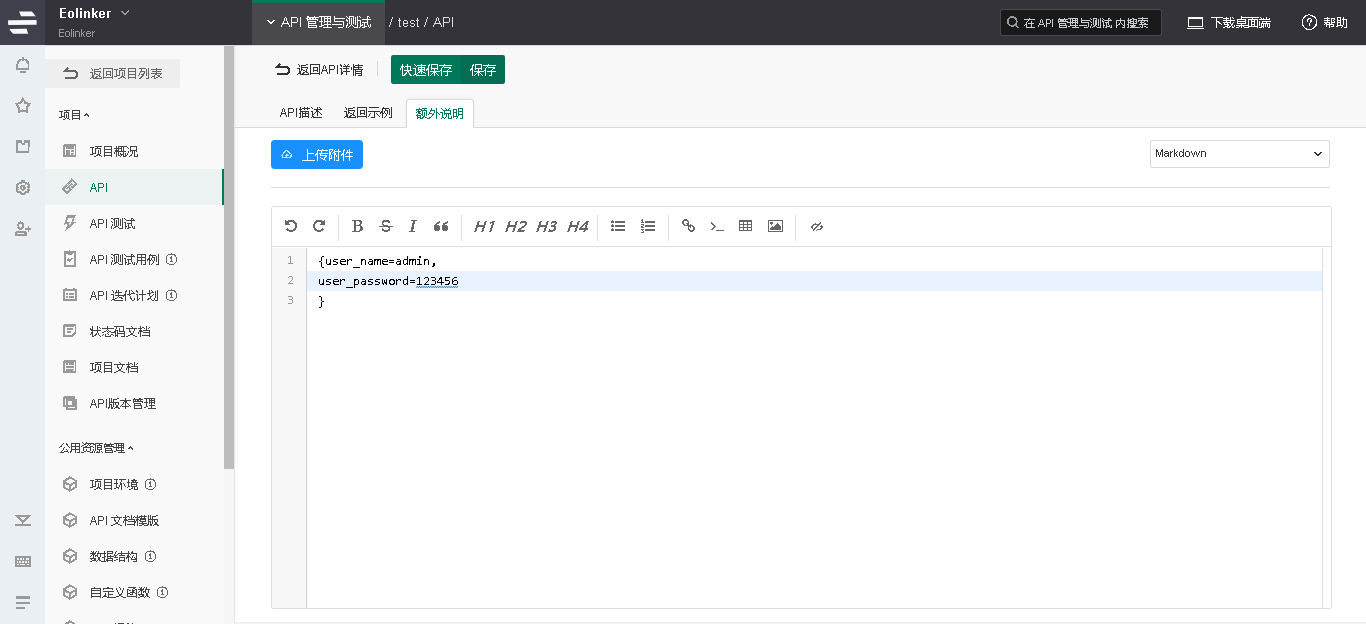Insert a table using the table icon
This screenshot has width=1366, height=624.
pyautogui.click(x=745, y=226)
